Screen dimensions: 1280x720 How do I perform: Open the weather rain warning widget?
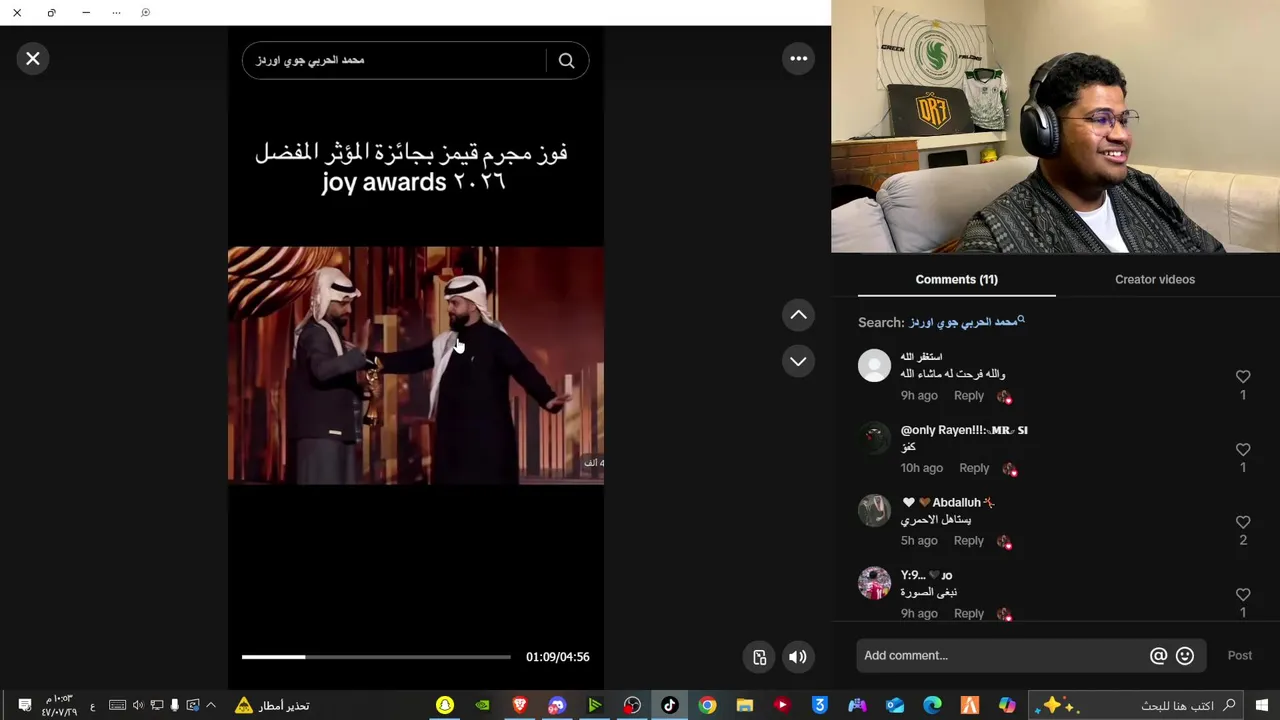click(x=272, y=706)
